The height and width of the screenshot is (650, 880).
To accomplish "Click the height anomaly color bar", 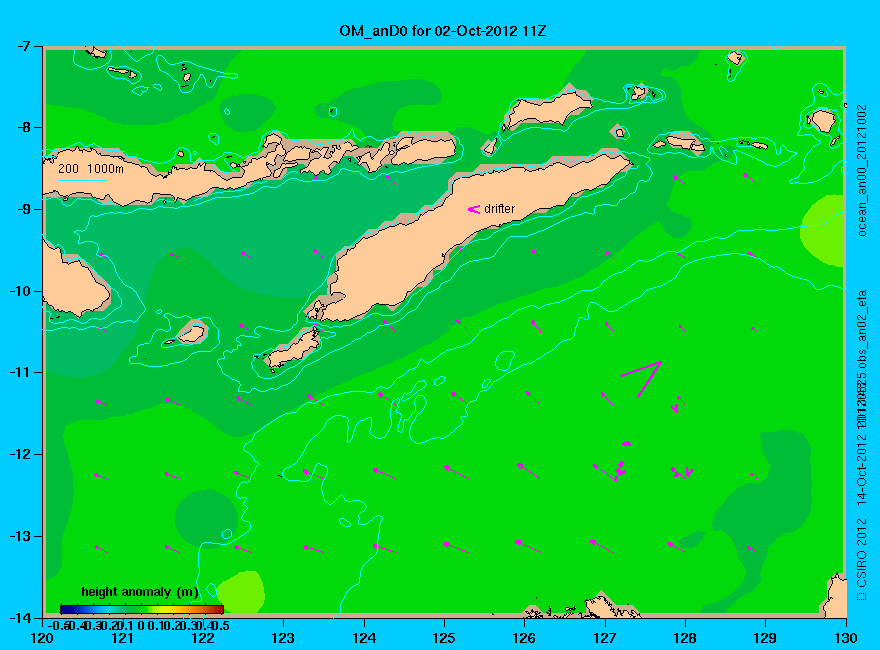I will (x=142, y=609).
